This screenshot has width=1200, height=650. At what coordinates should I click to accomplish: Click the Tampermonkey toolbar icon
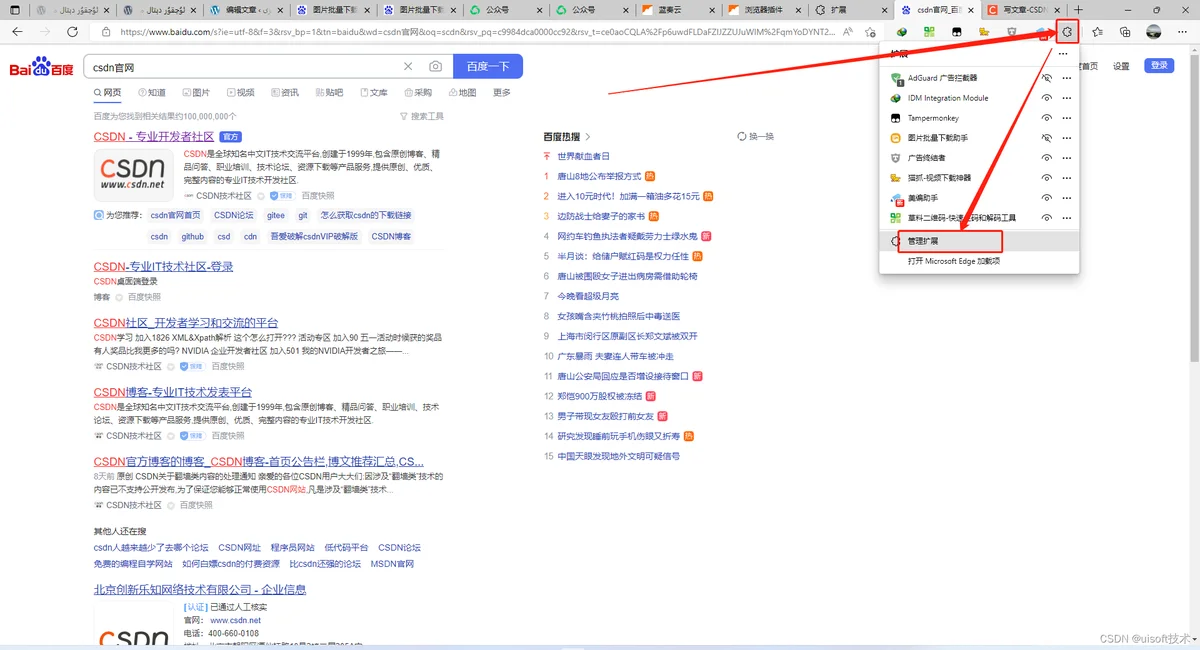[x=956, y=32]
